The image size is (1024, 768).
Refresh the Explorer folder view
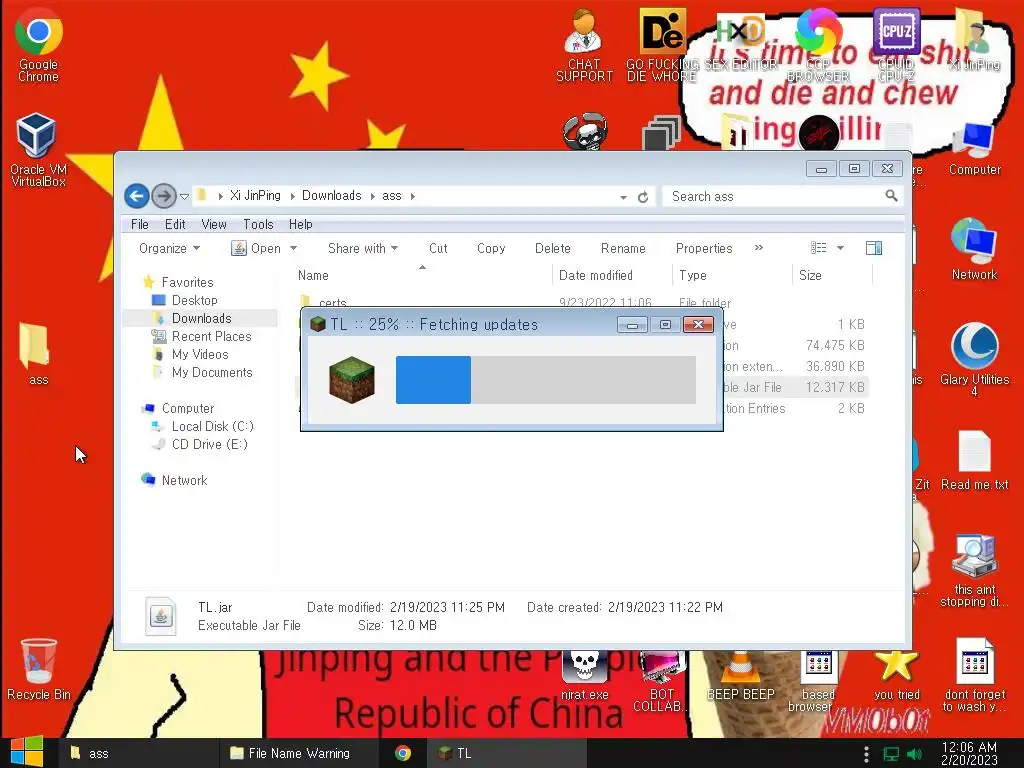pos(643,197)
